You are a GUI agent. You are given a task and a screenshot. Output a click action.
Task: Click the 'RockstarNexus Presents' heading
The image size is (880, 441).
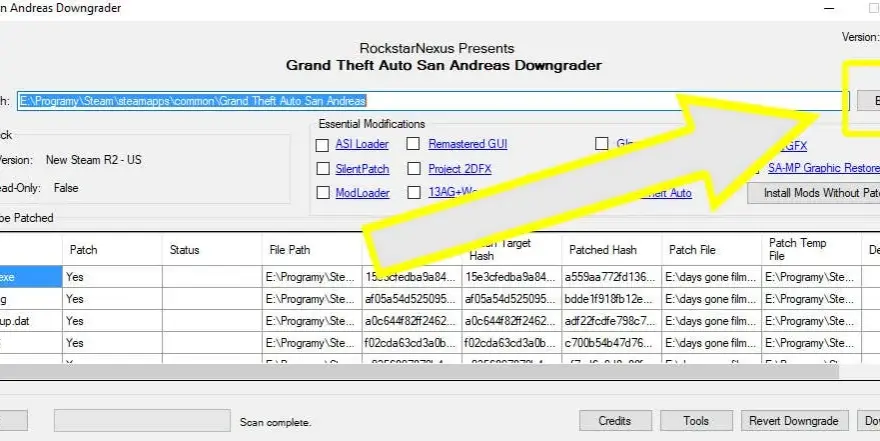[437, 48]
